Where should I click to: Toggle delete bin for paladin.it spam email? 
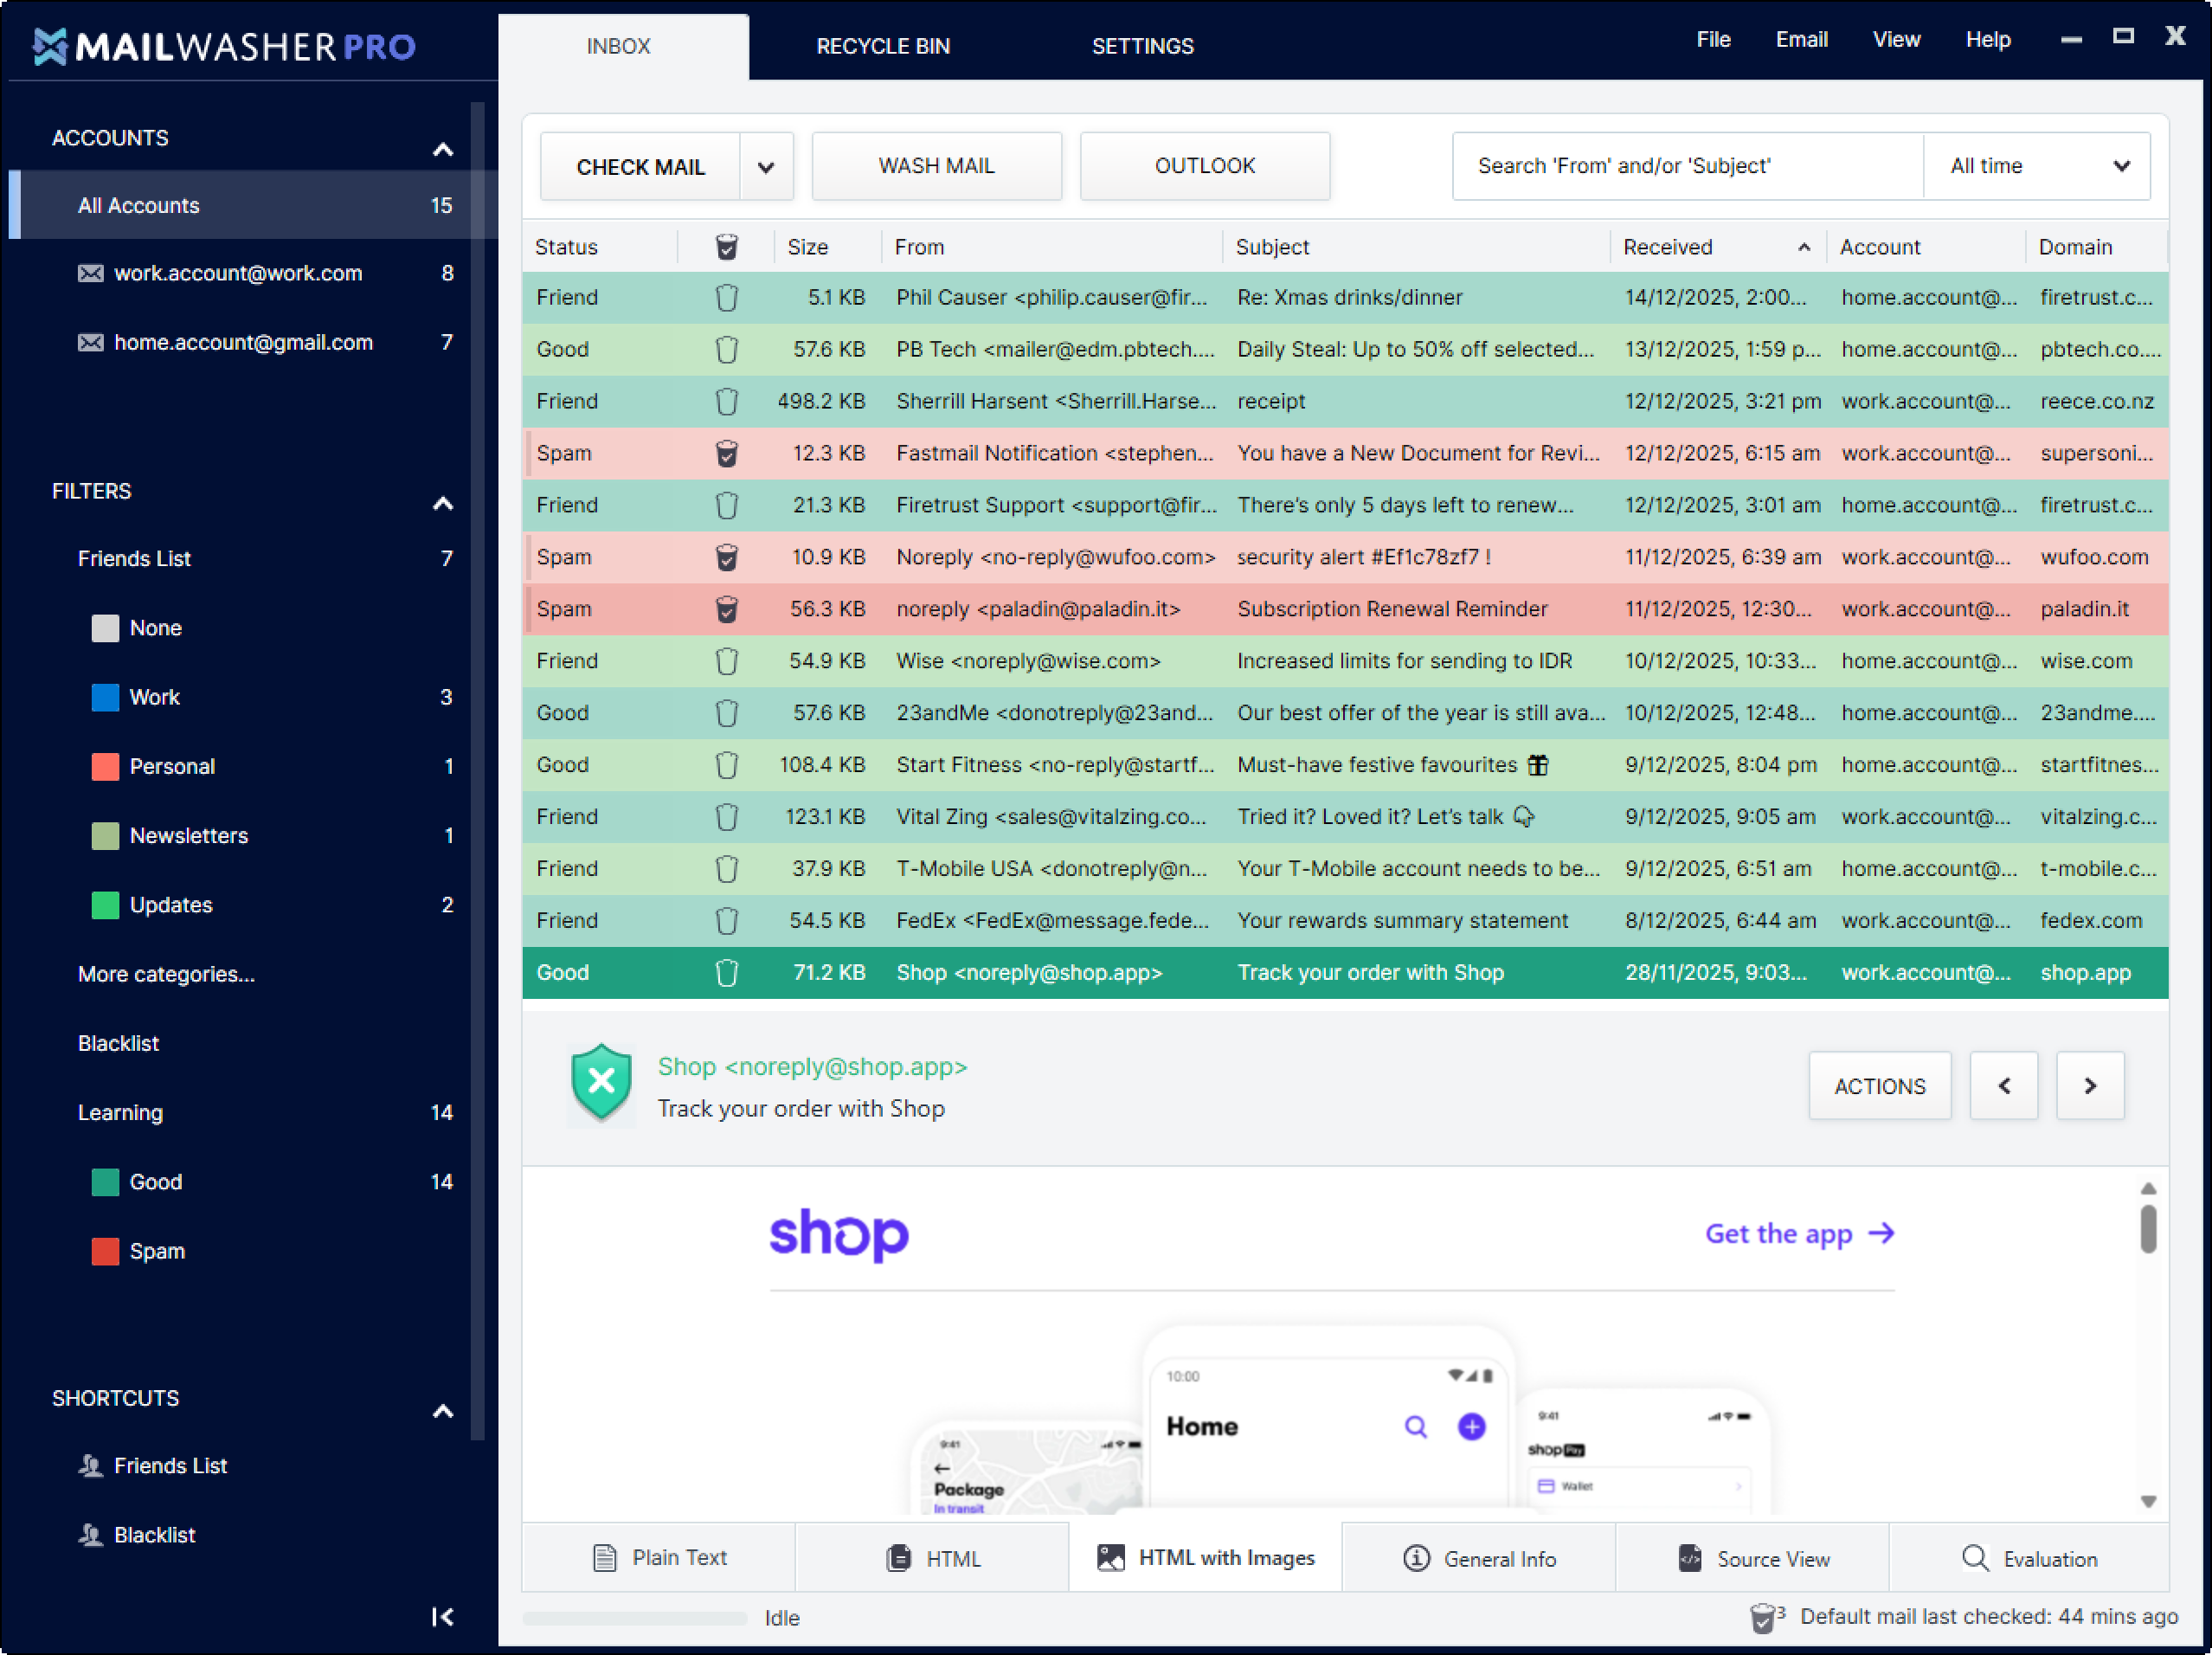point(727,609)
